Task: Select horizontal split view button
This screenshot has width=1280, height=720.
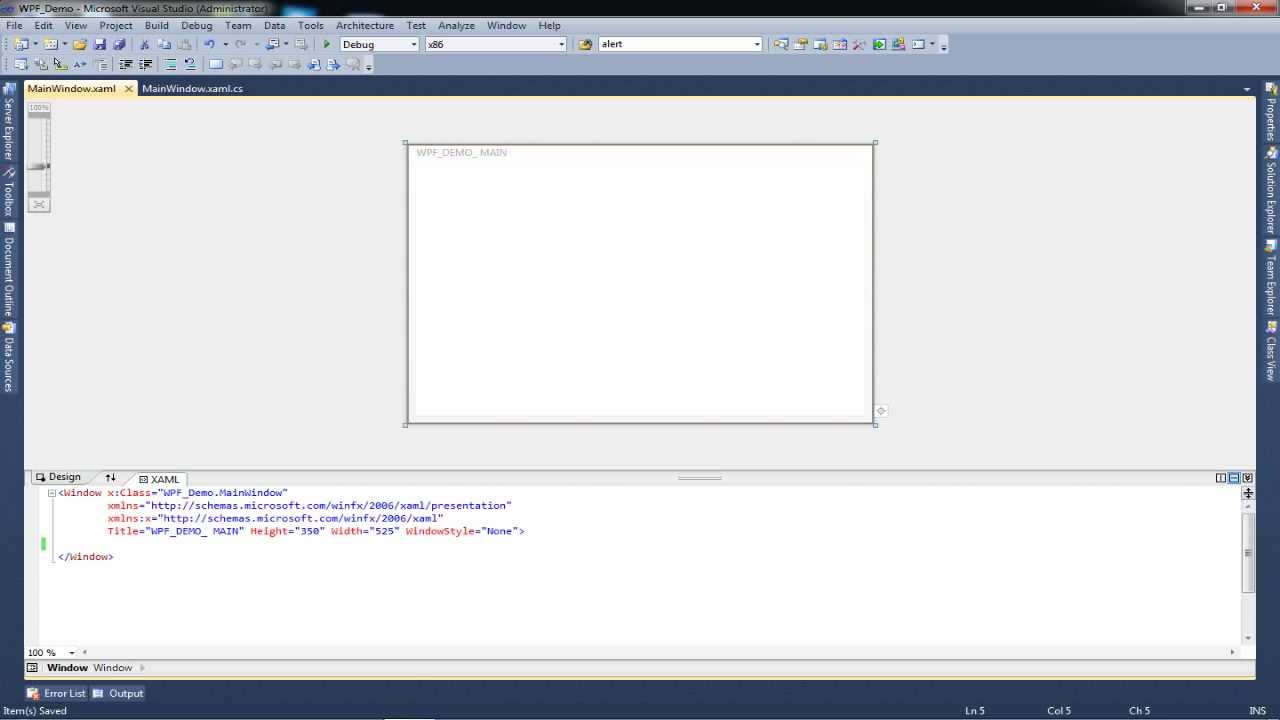Action: pyautogui.click(x=1234, y=478)
